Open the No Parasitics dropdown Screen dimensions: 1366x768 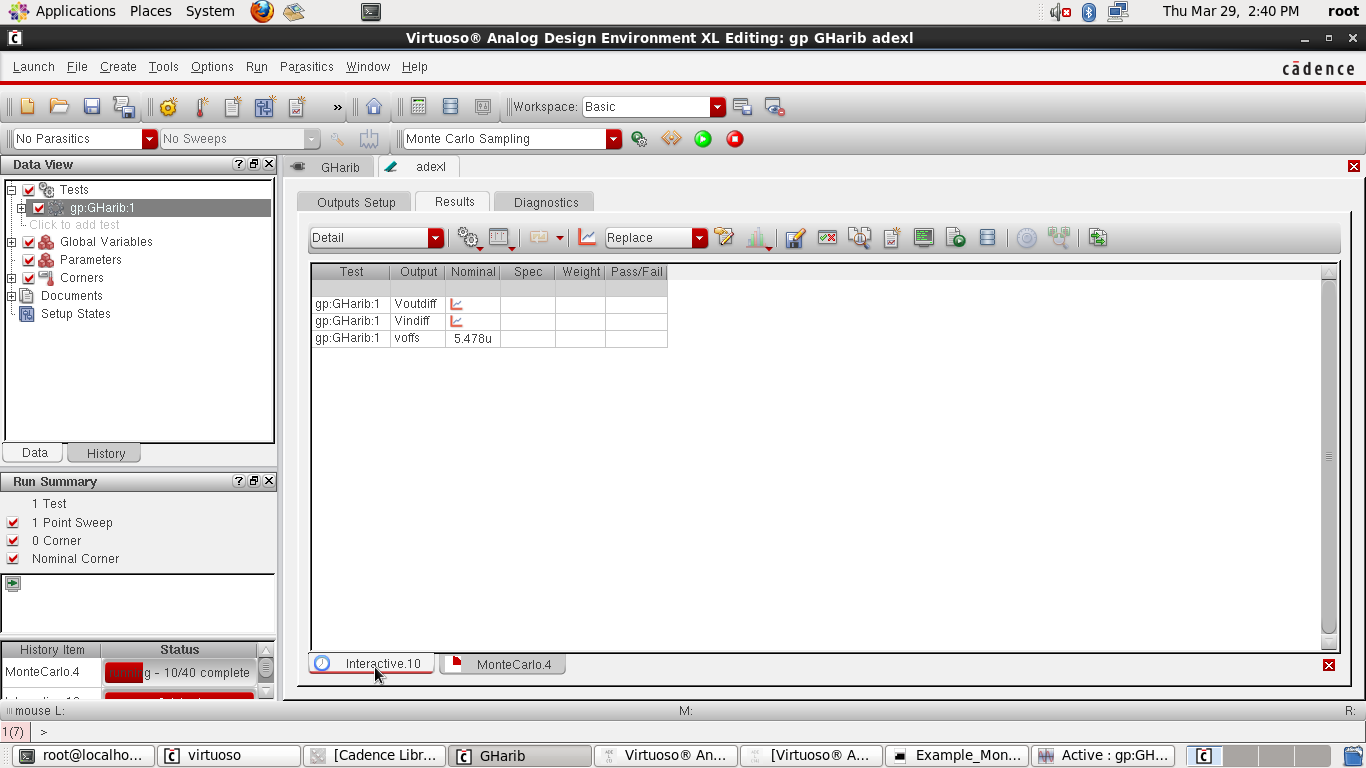click(150, 139)
